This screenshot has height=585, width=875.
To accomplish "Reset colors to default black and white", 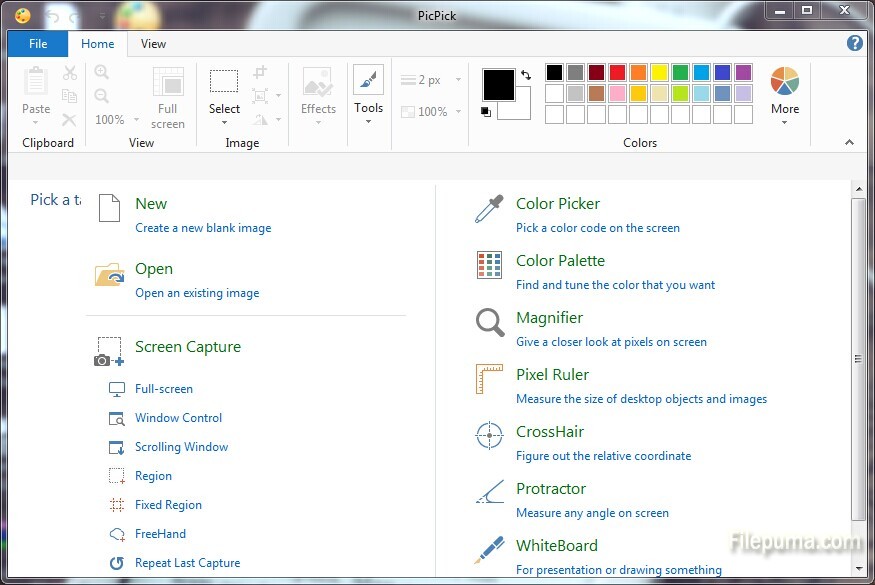I will pos(486,112).
